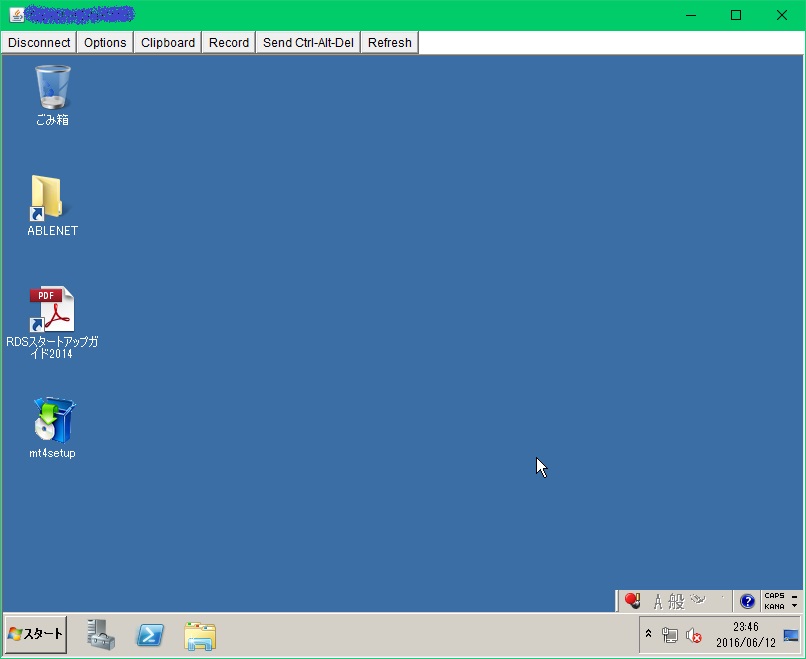Select the RDSスタートアップガイド2014 PDF shortcut
Screen dimensions: 806x659
point(52,322)
